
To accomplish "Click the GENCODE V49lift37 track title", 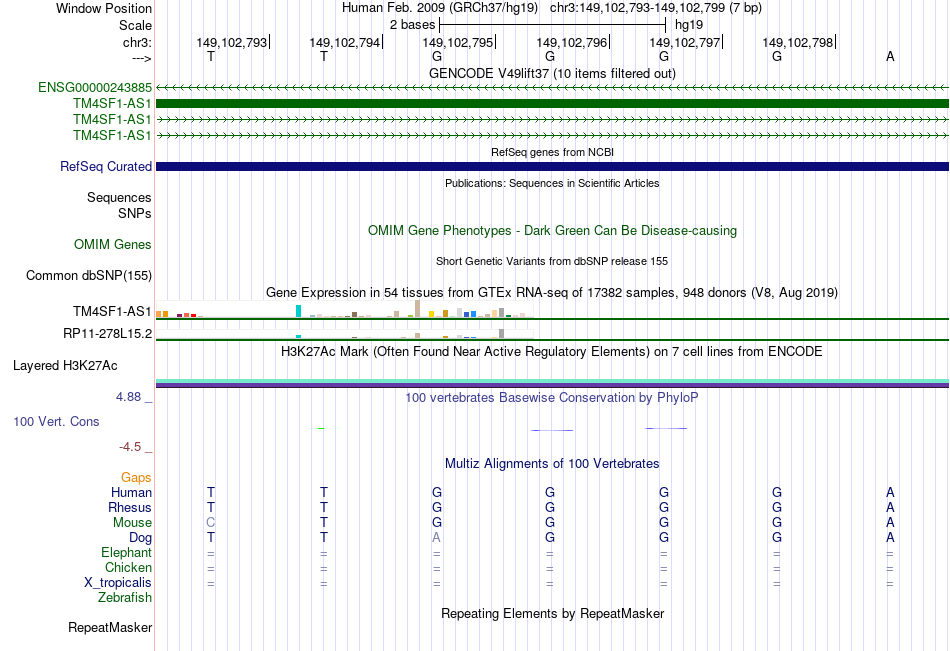I will [552, 73].
